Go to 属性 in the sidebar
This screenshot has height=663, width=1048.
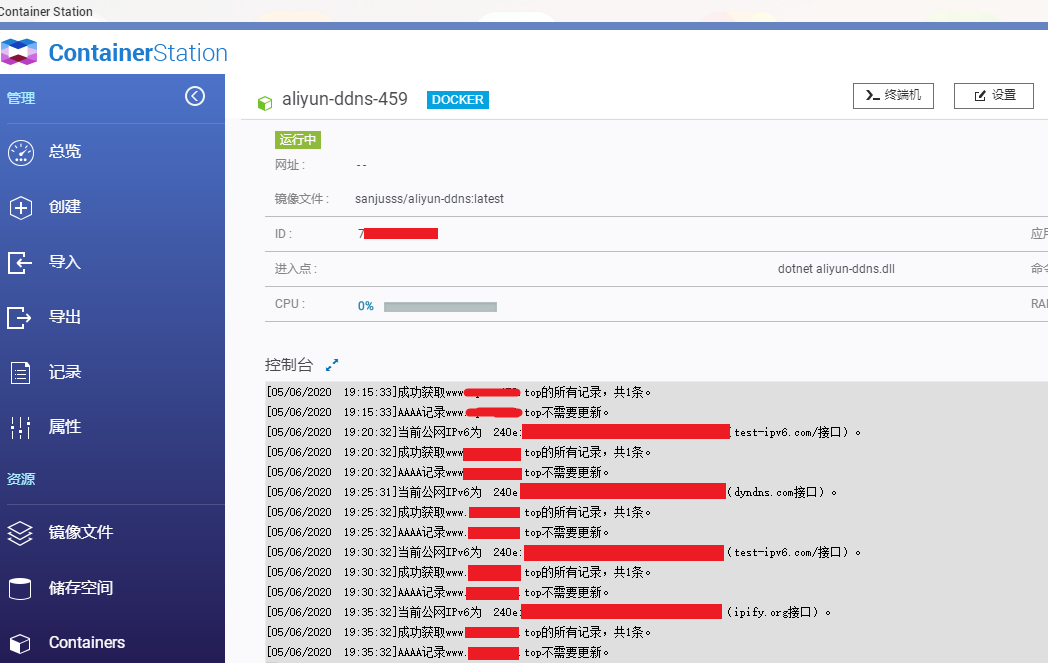click(x=65, y=427)
